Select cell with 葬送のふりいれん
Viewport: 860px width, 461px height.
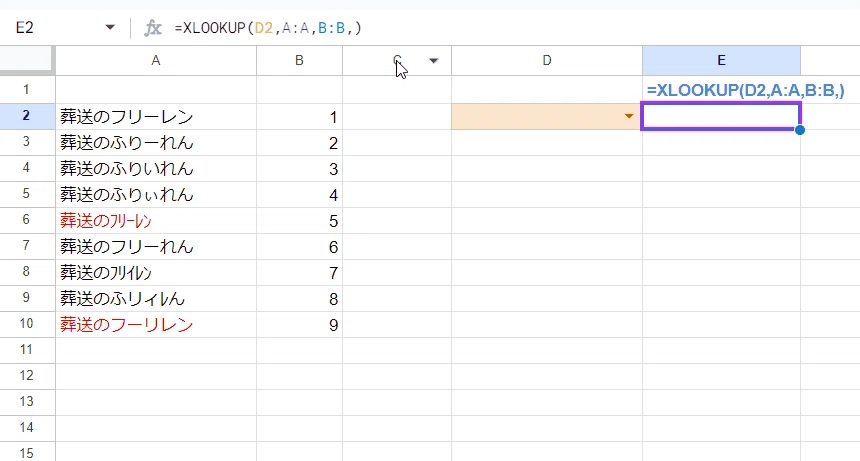point(156,169)
